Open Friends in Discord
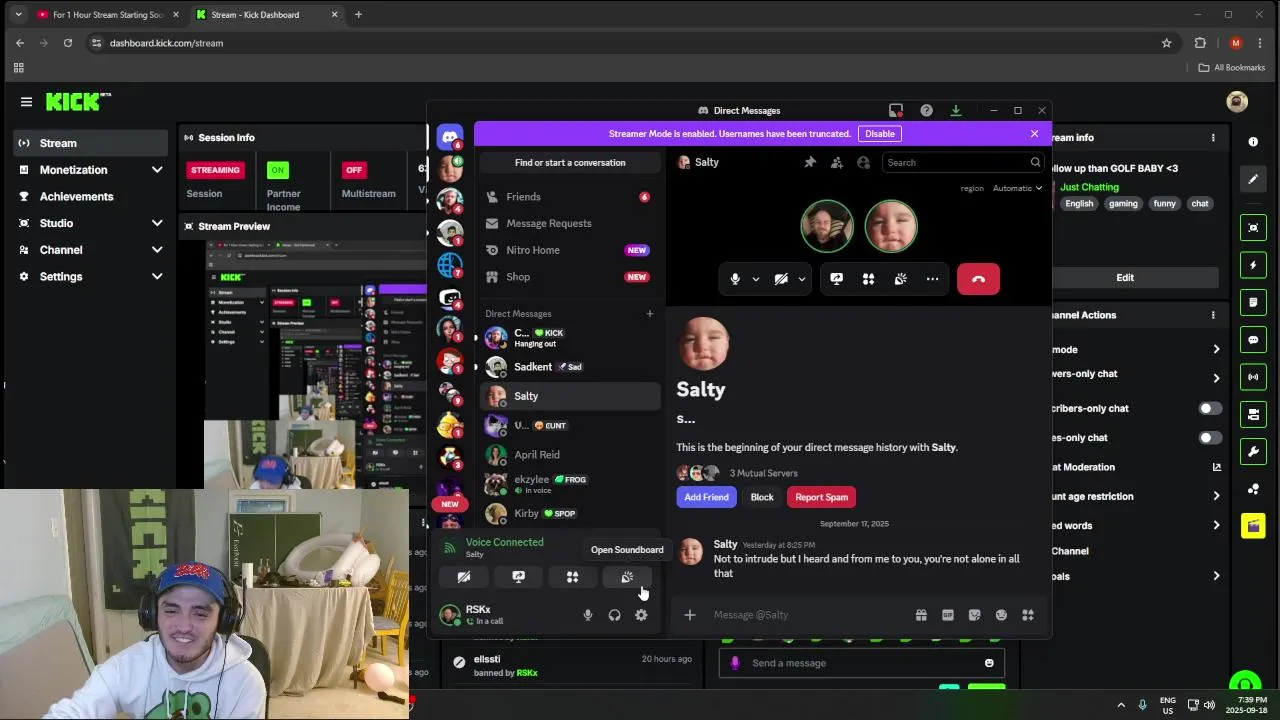1280x720 pixels. coord(568,197)
